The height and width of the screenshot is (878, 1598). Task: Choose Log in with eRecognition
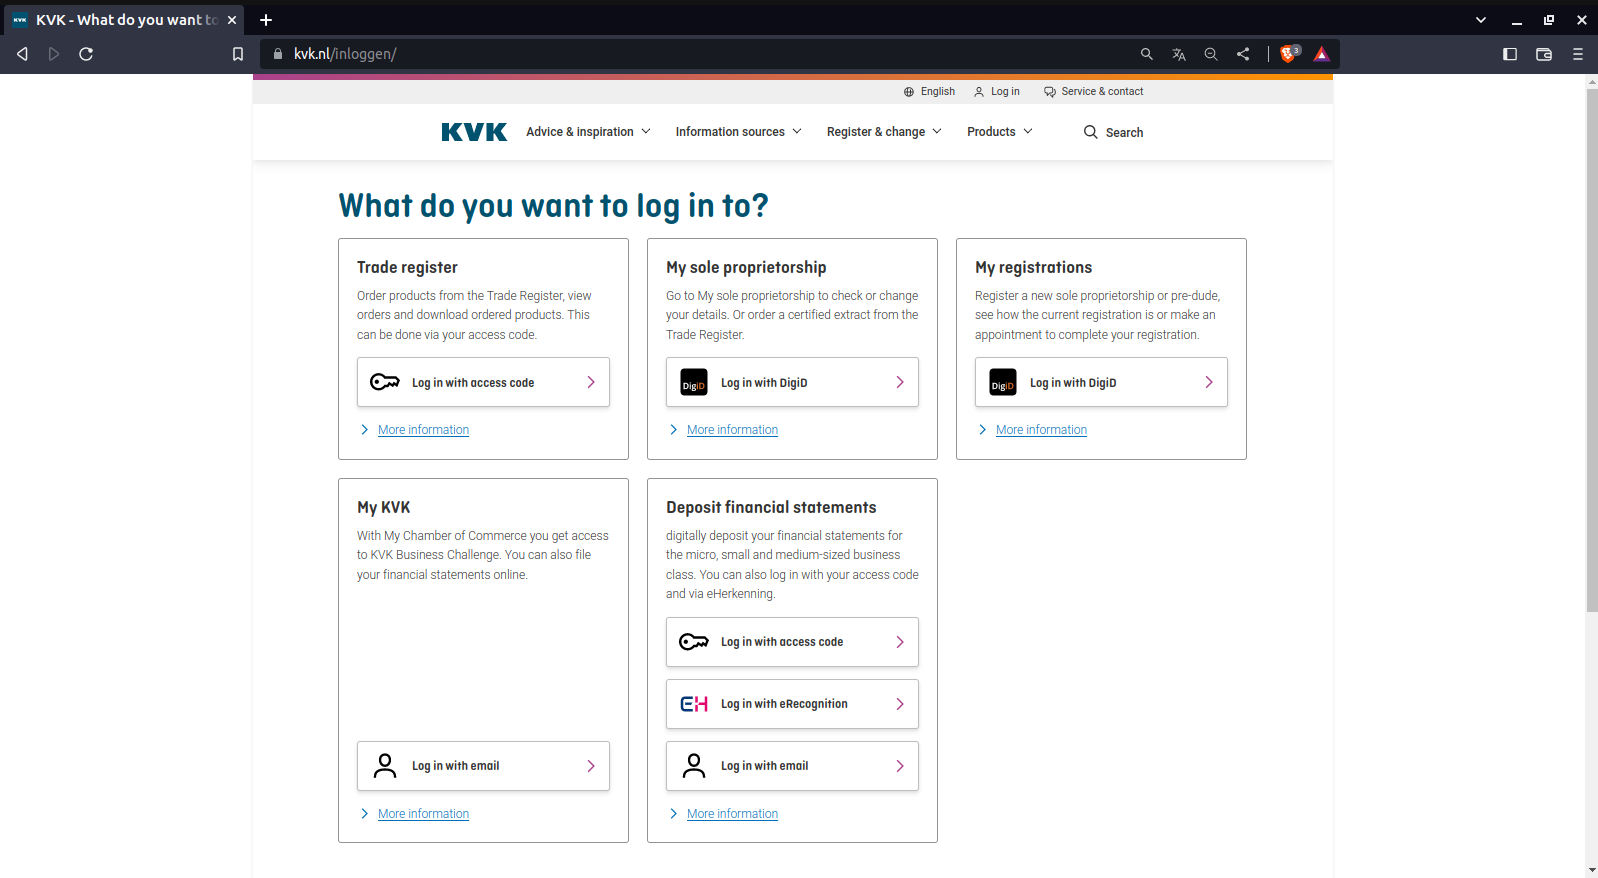[x=792, y=704]
